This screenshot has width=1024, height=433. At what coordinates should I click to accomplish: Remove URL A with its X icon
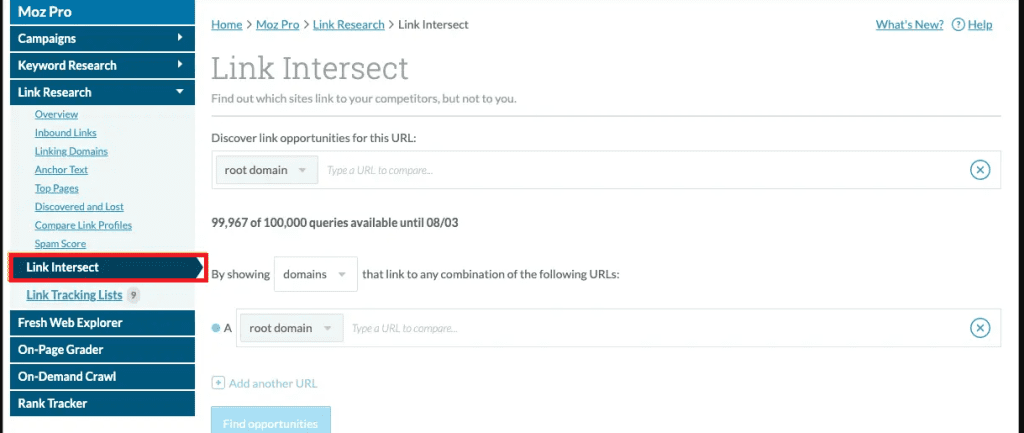tap(980, 328)
